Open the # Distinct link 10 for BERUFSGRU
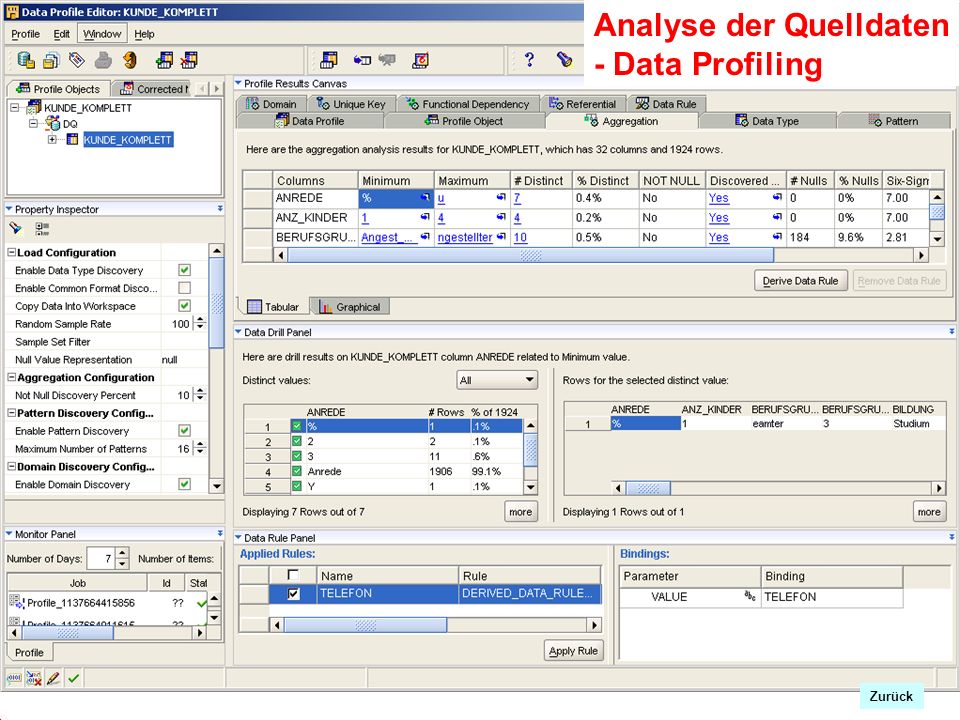This screenshot has width=960, height=720. point(520,237)
